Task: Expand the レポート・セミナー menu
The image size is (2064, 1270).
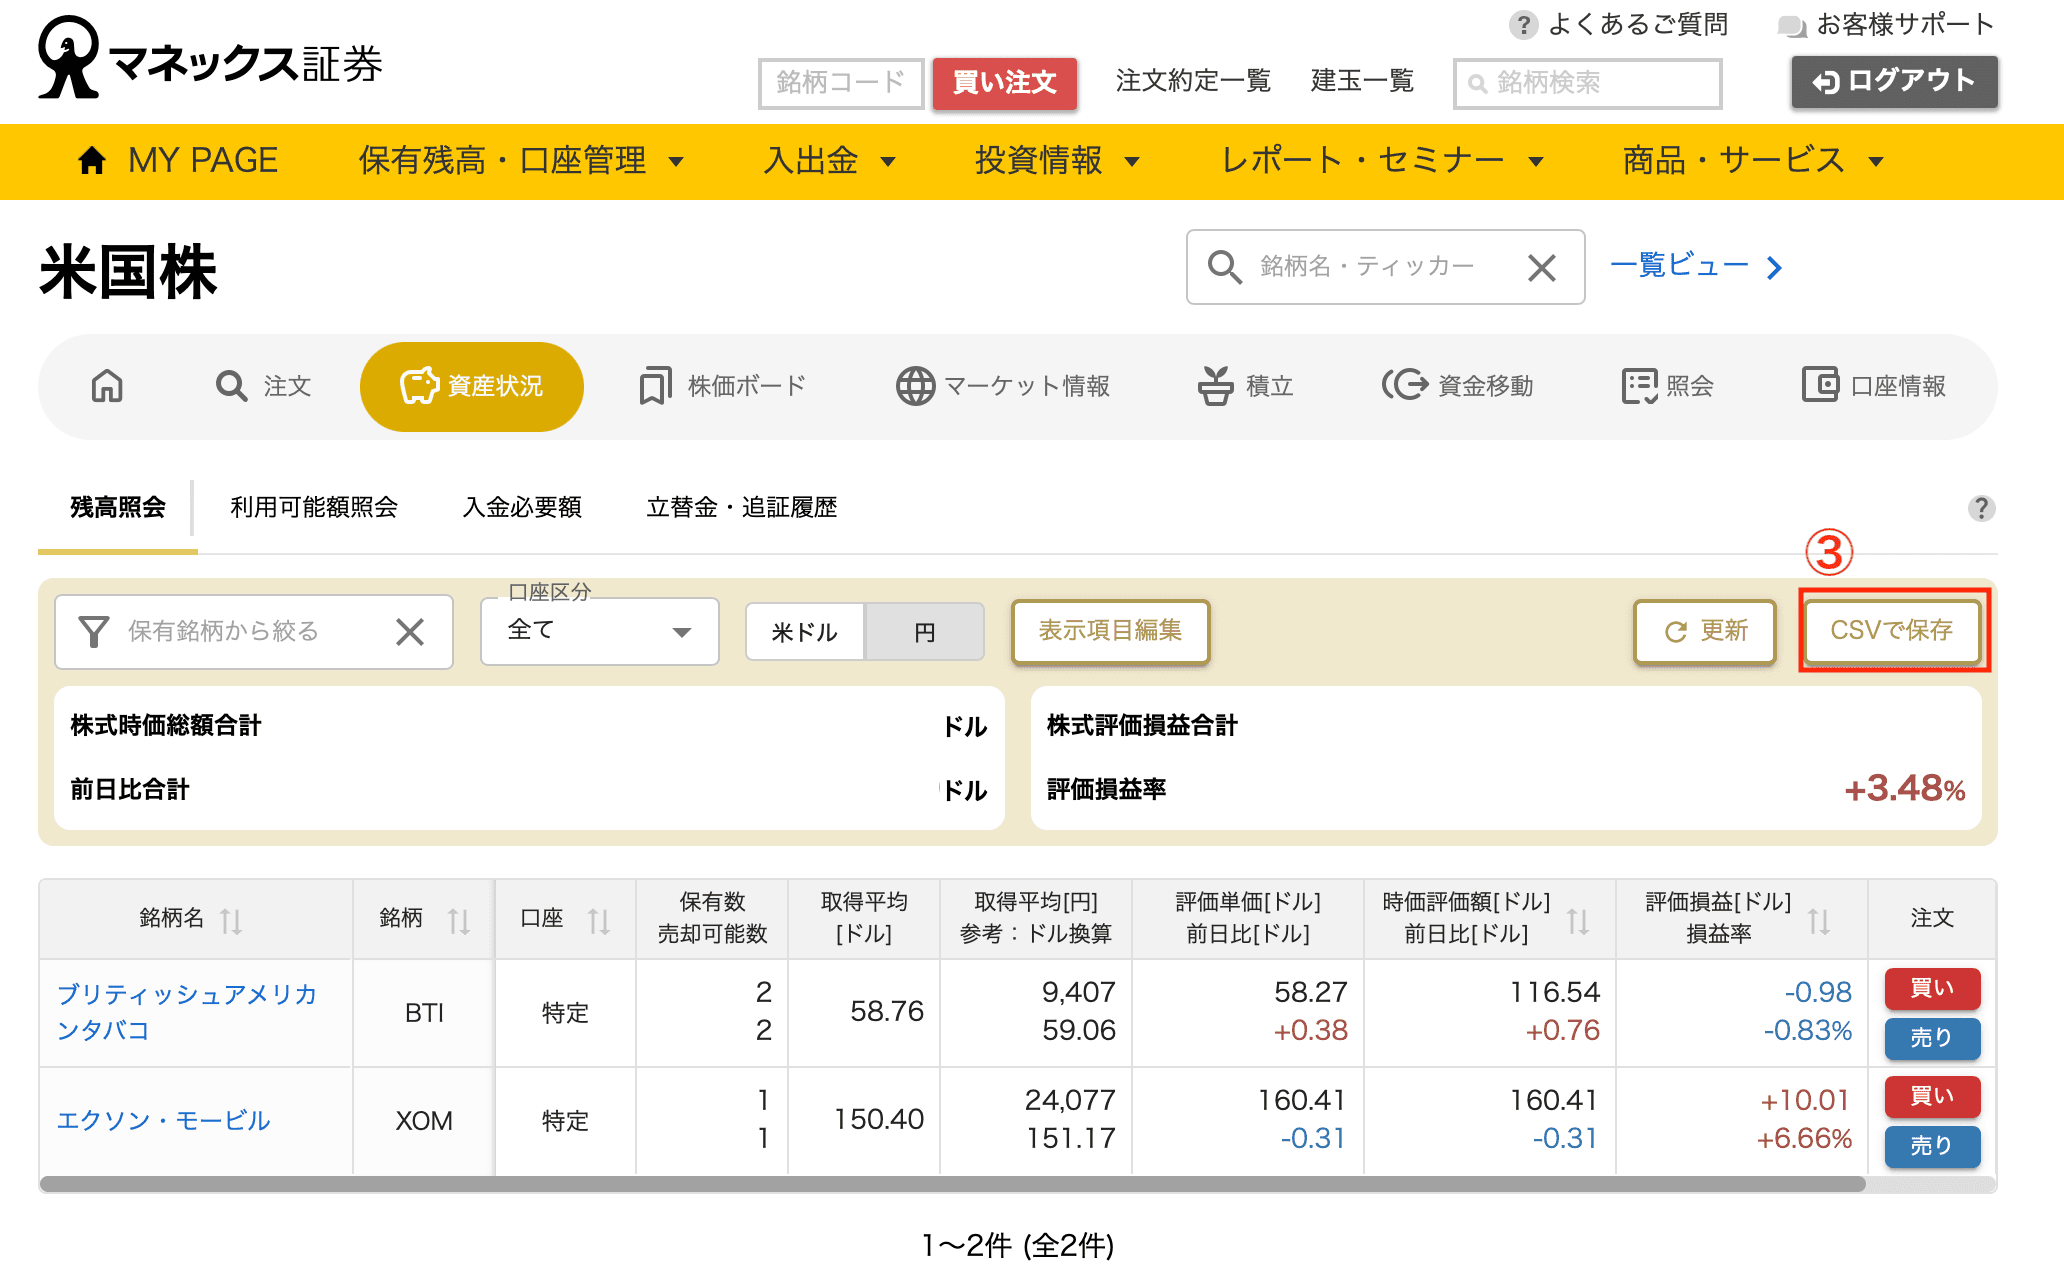Action: tap(1383, 160)
